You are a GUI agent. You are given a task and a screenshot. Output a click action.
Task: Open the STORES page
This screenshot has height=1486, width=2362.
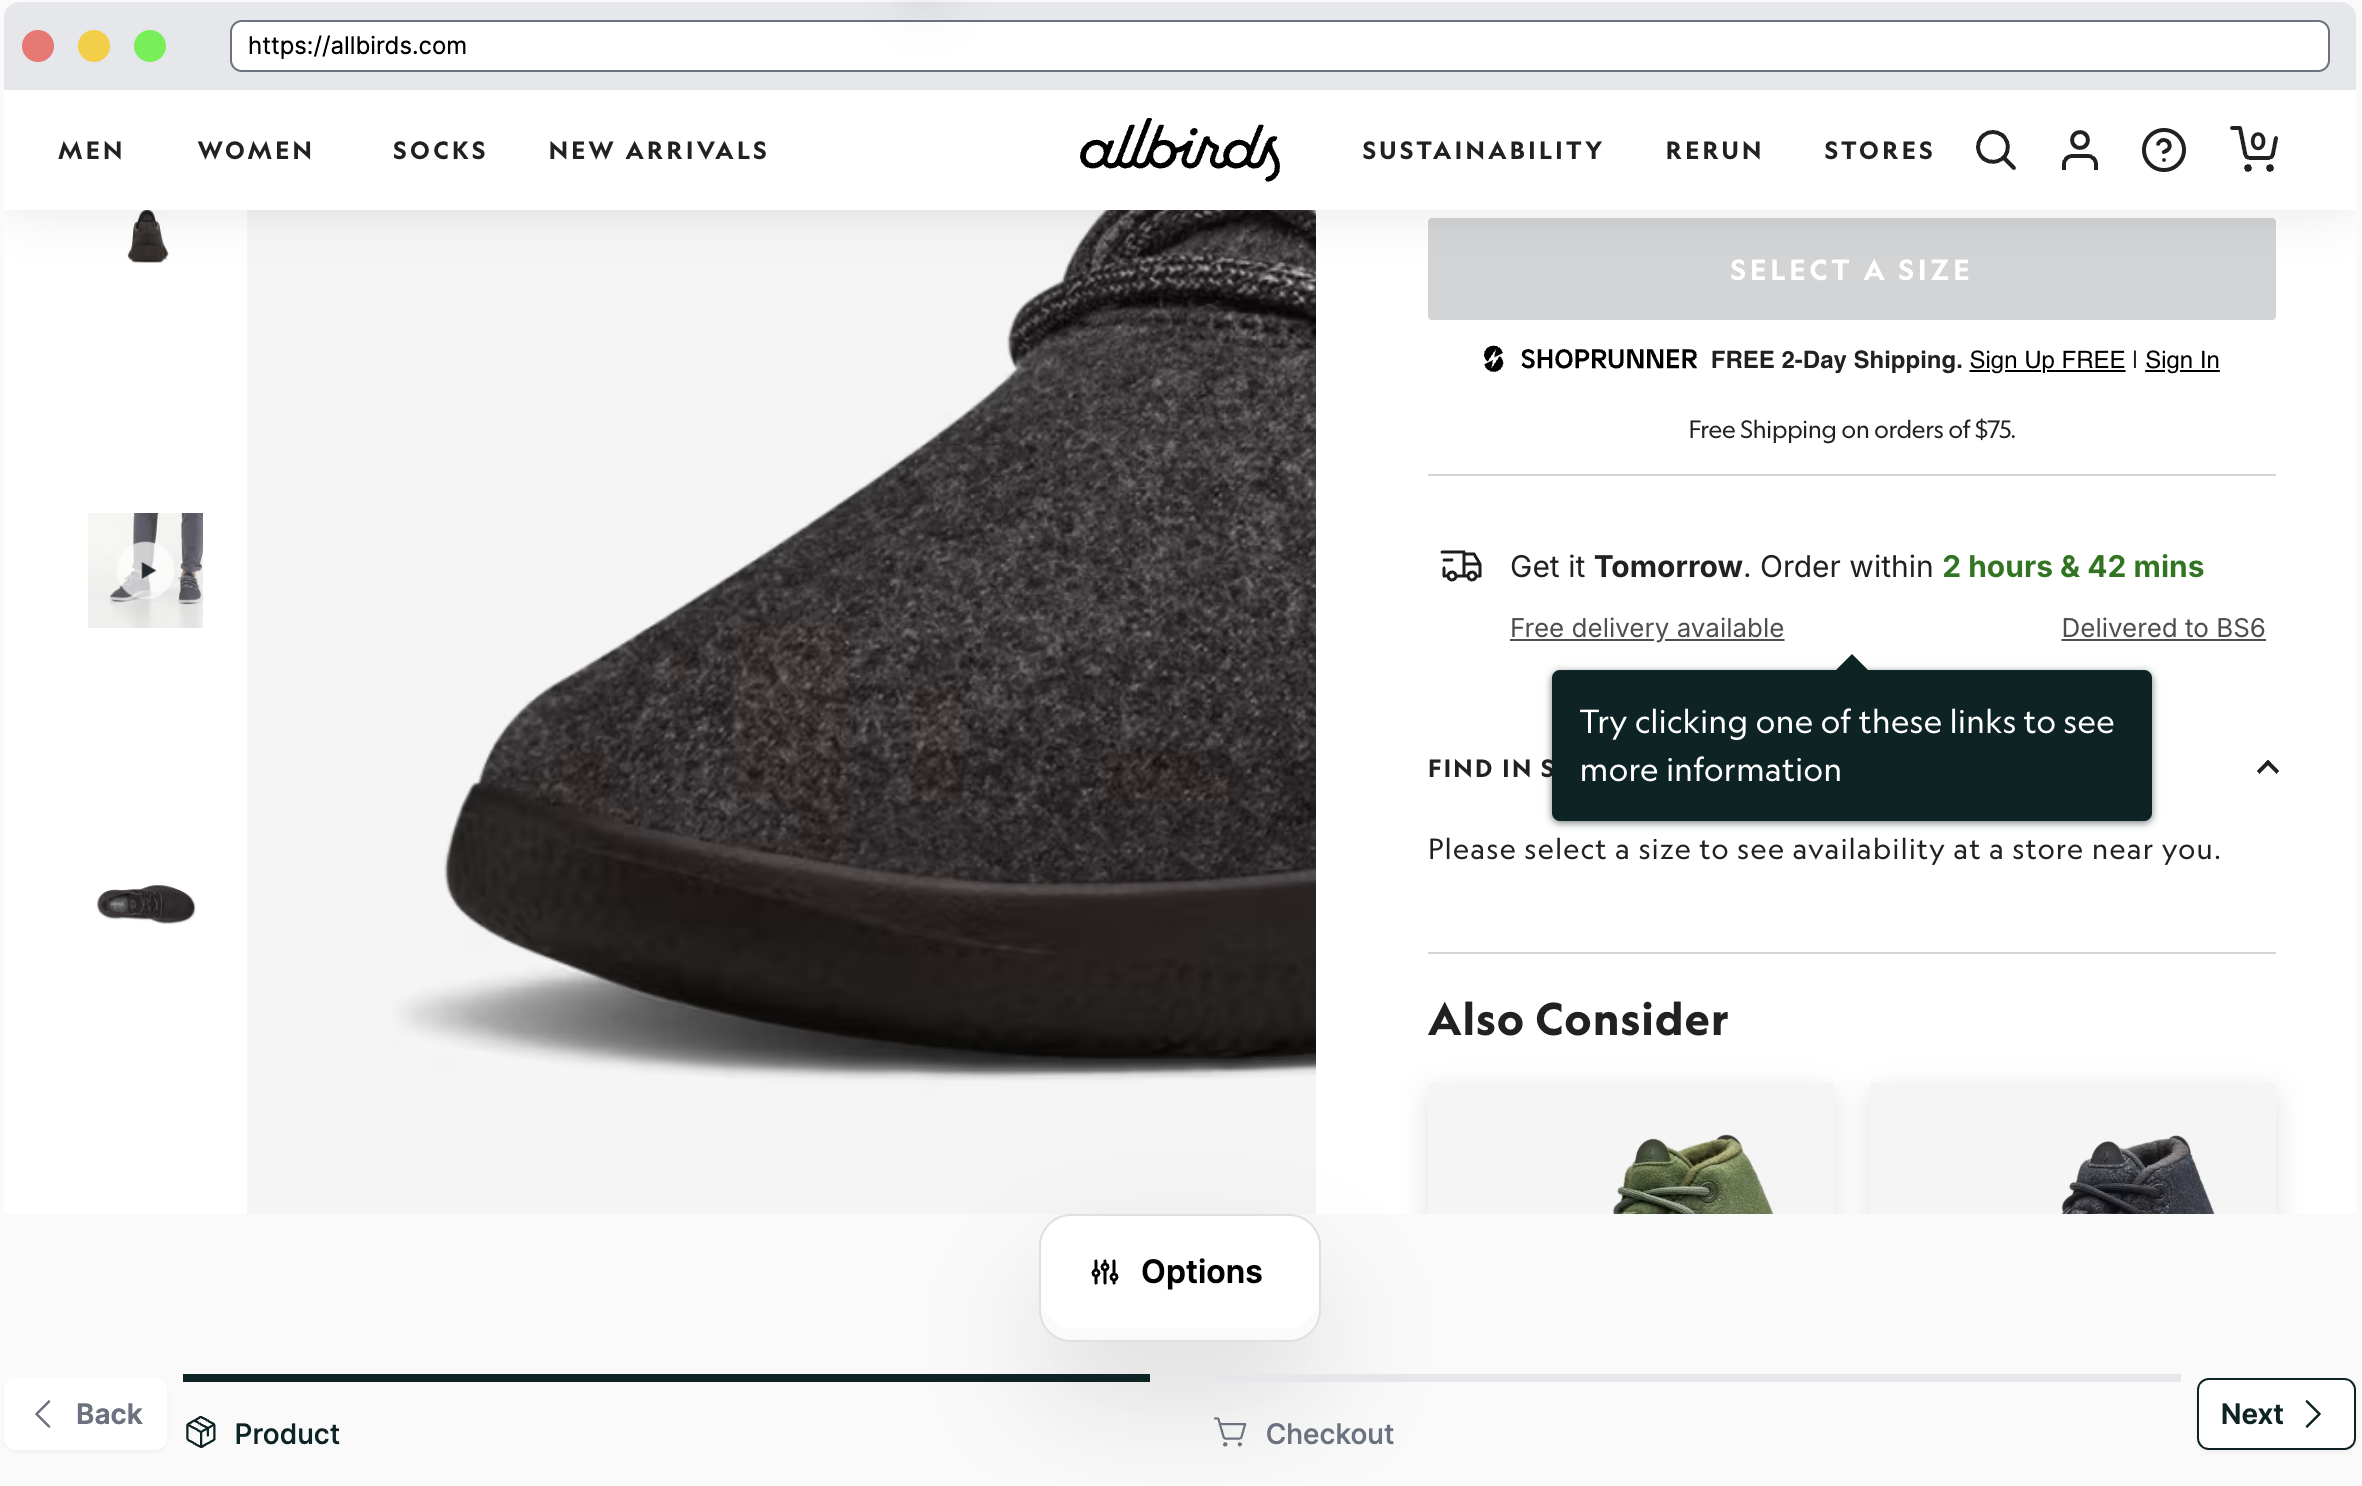click(x=1878, y=150)
